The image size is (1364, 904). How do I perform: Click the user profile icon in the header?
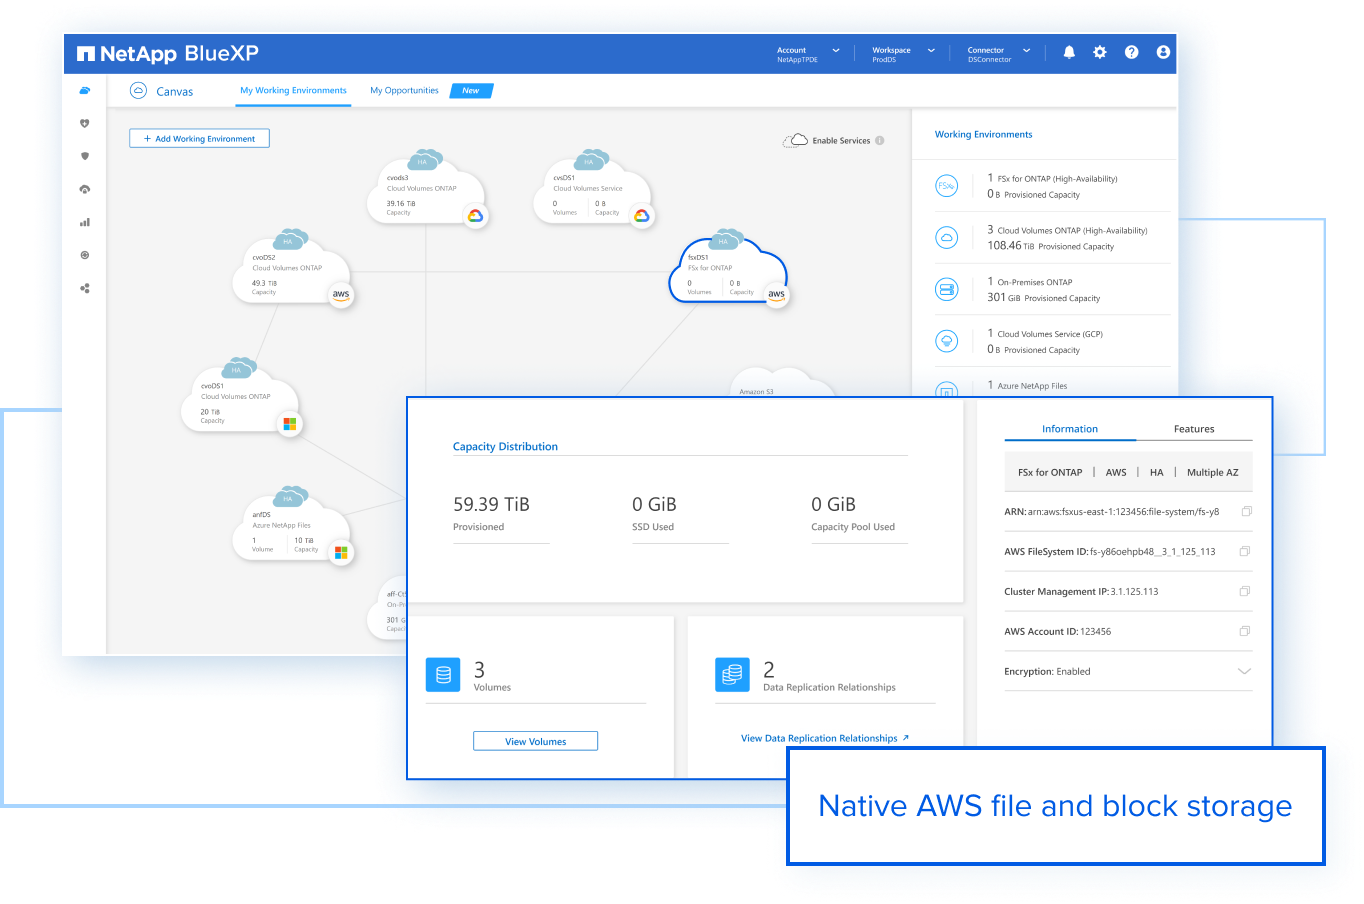click(x=1162, y=52)
